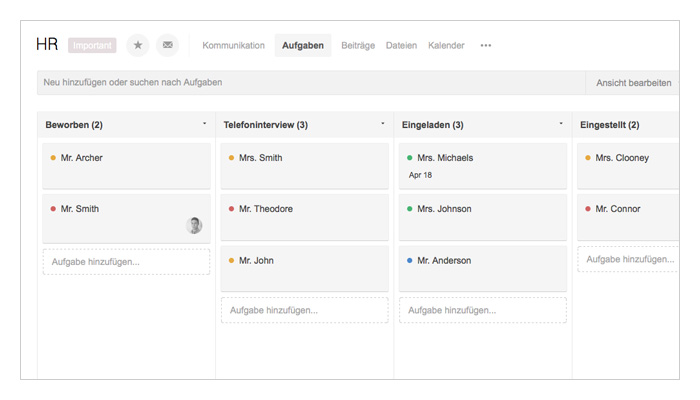The image size is (700, 400).
Task: Click the avatar on Mr. Smith card
Action: pos(194,226)
